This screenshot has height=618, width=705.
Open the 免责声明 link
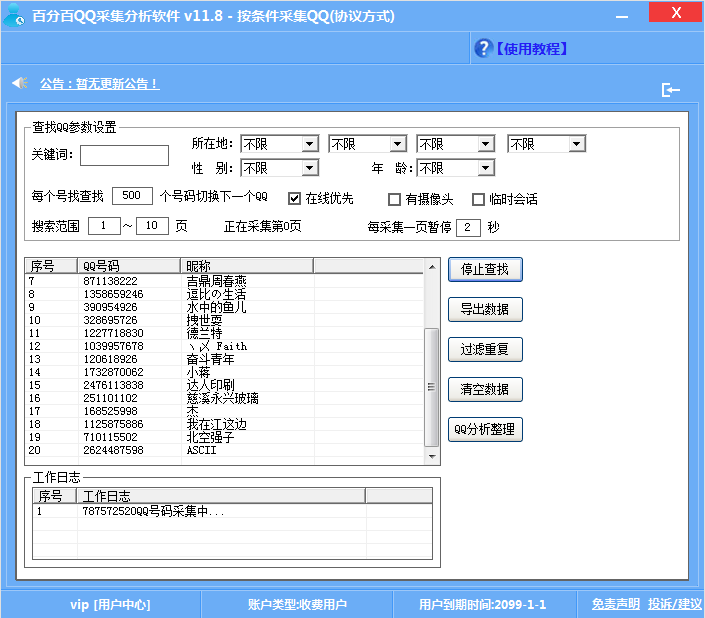pos(615,604)
